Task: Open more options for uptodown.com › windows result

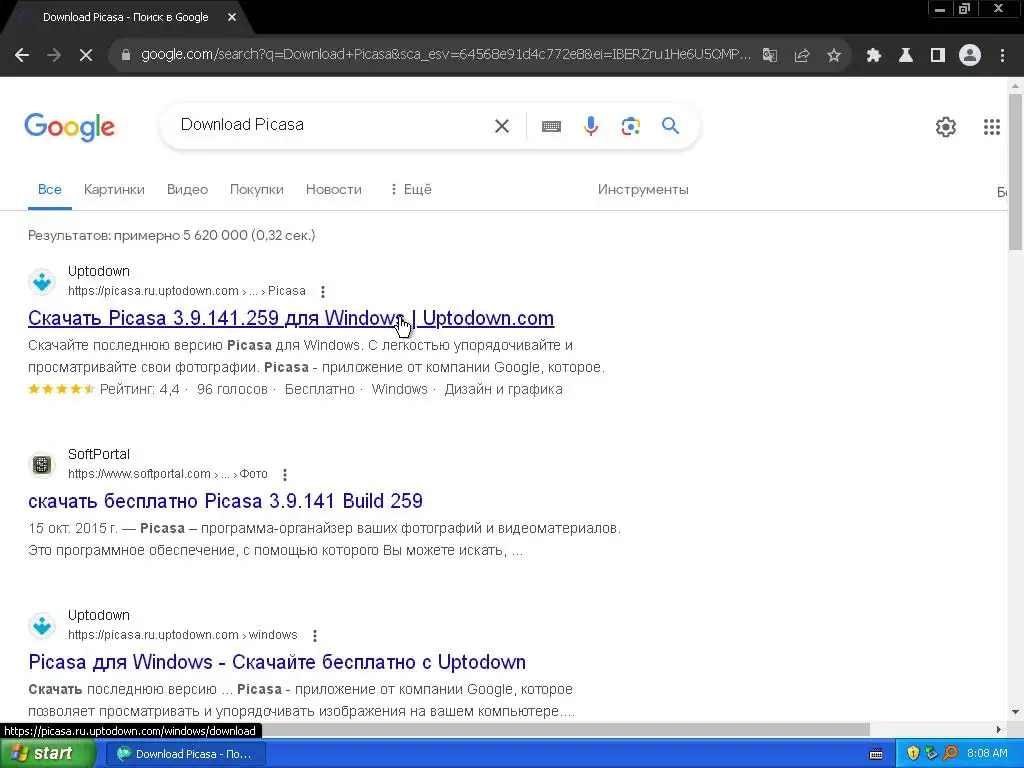Action: pos(315,635)
